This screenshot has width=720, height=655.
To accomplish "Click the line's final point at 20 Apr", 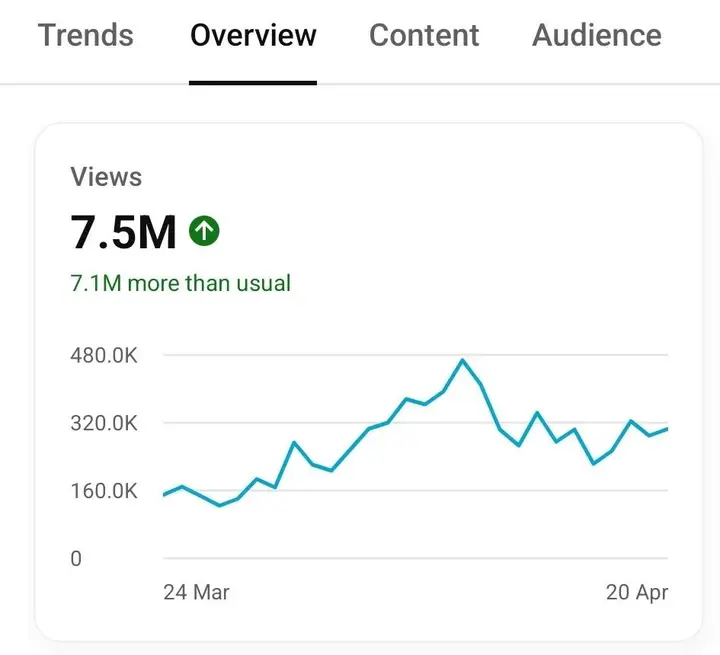I will pos(666,429).
